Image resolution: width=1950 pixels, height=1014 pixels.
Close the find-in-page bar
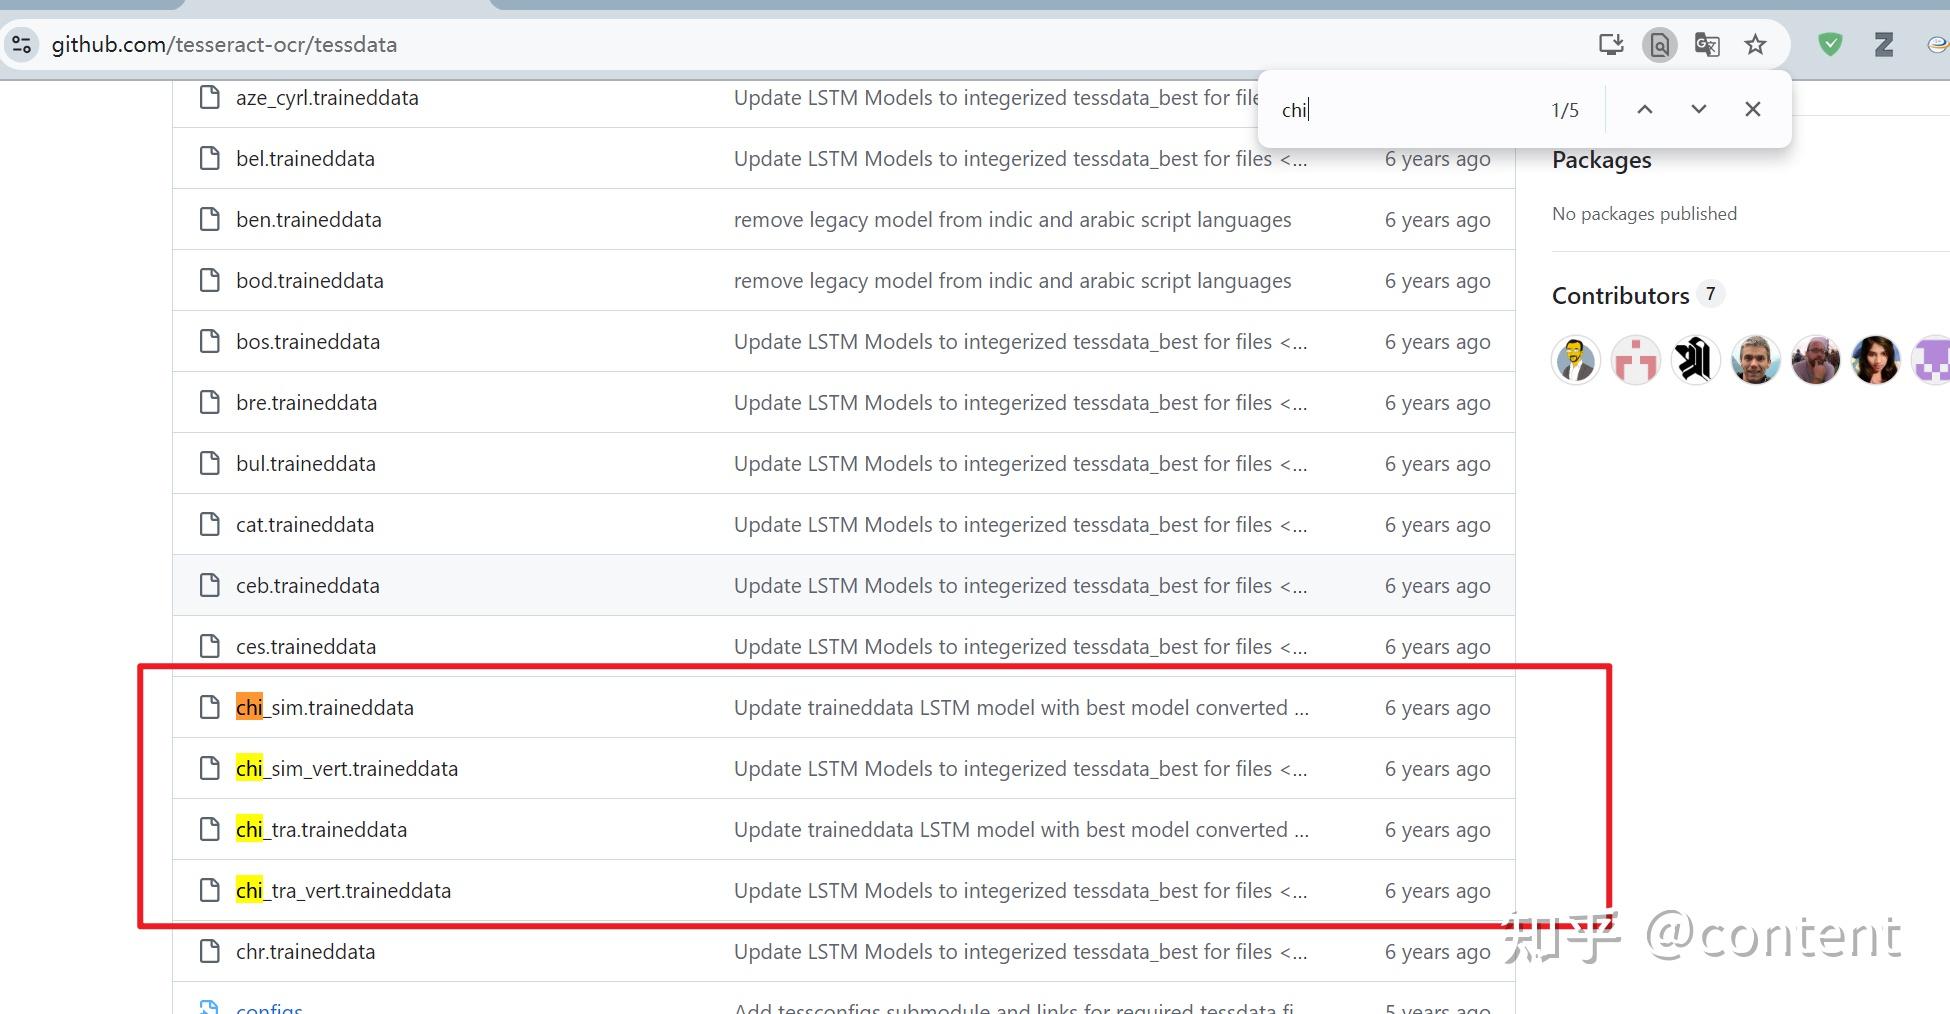tap(1752, 109)
